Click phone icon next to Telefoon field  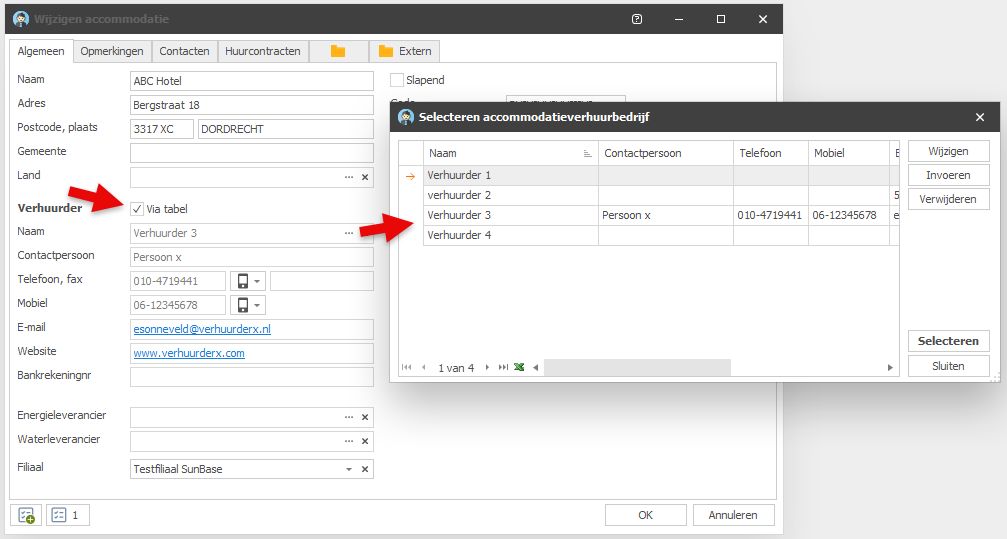243,281
